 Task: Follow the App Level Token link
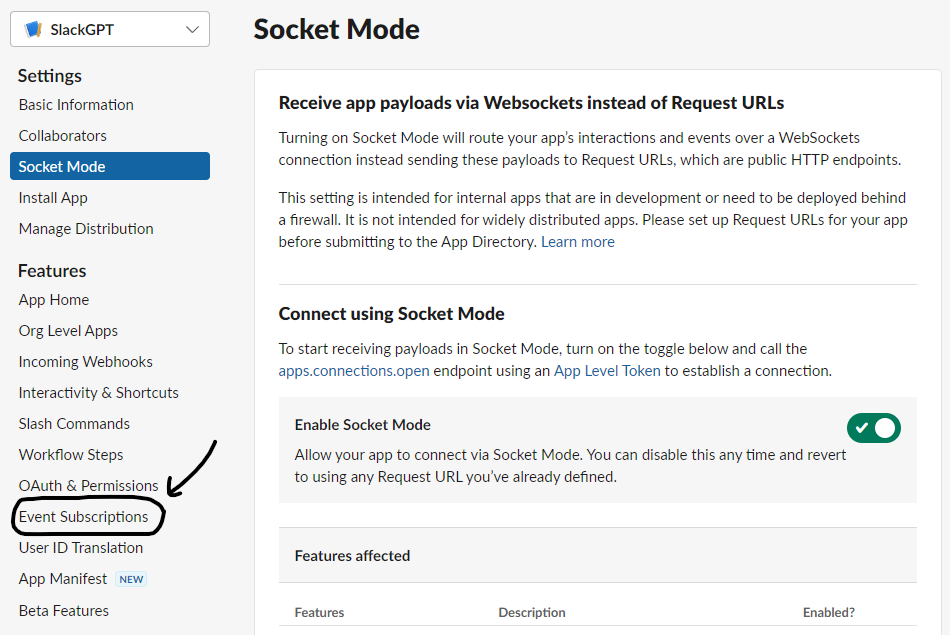(x=607, y=371)
